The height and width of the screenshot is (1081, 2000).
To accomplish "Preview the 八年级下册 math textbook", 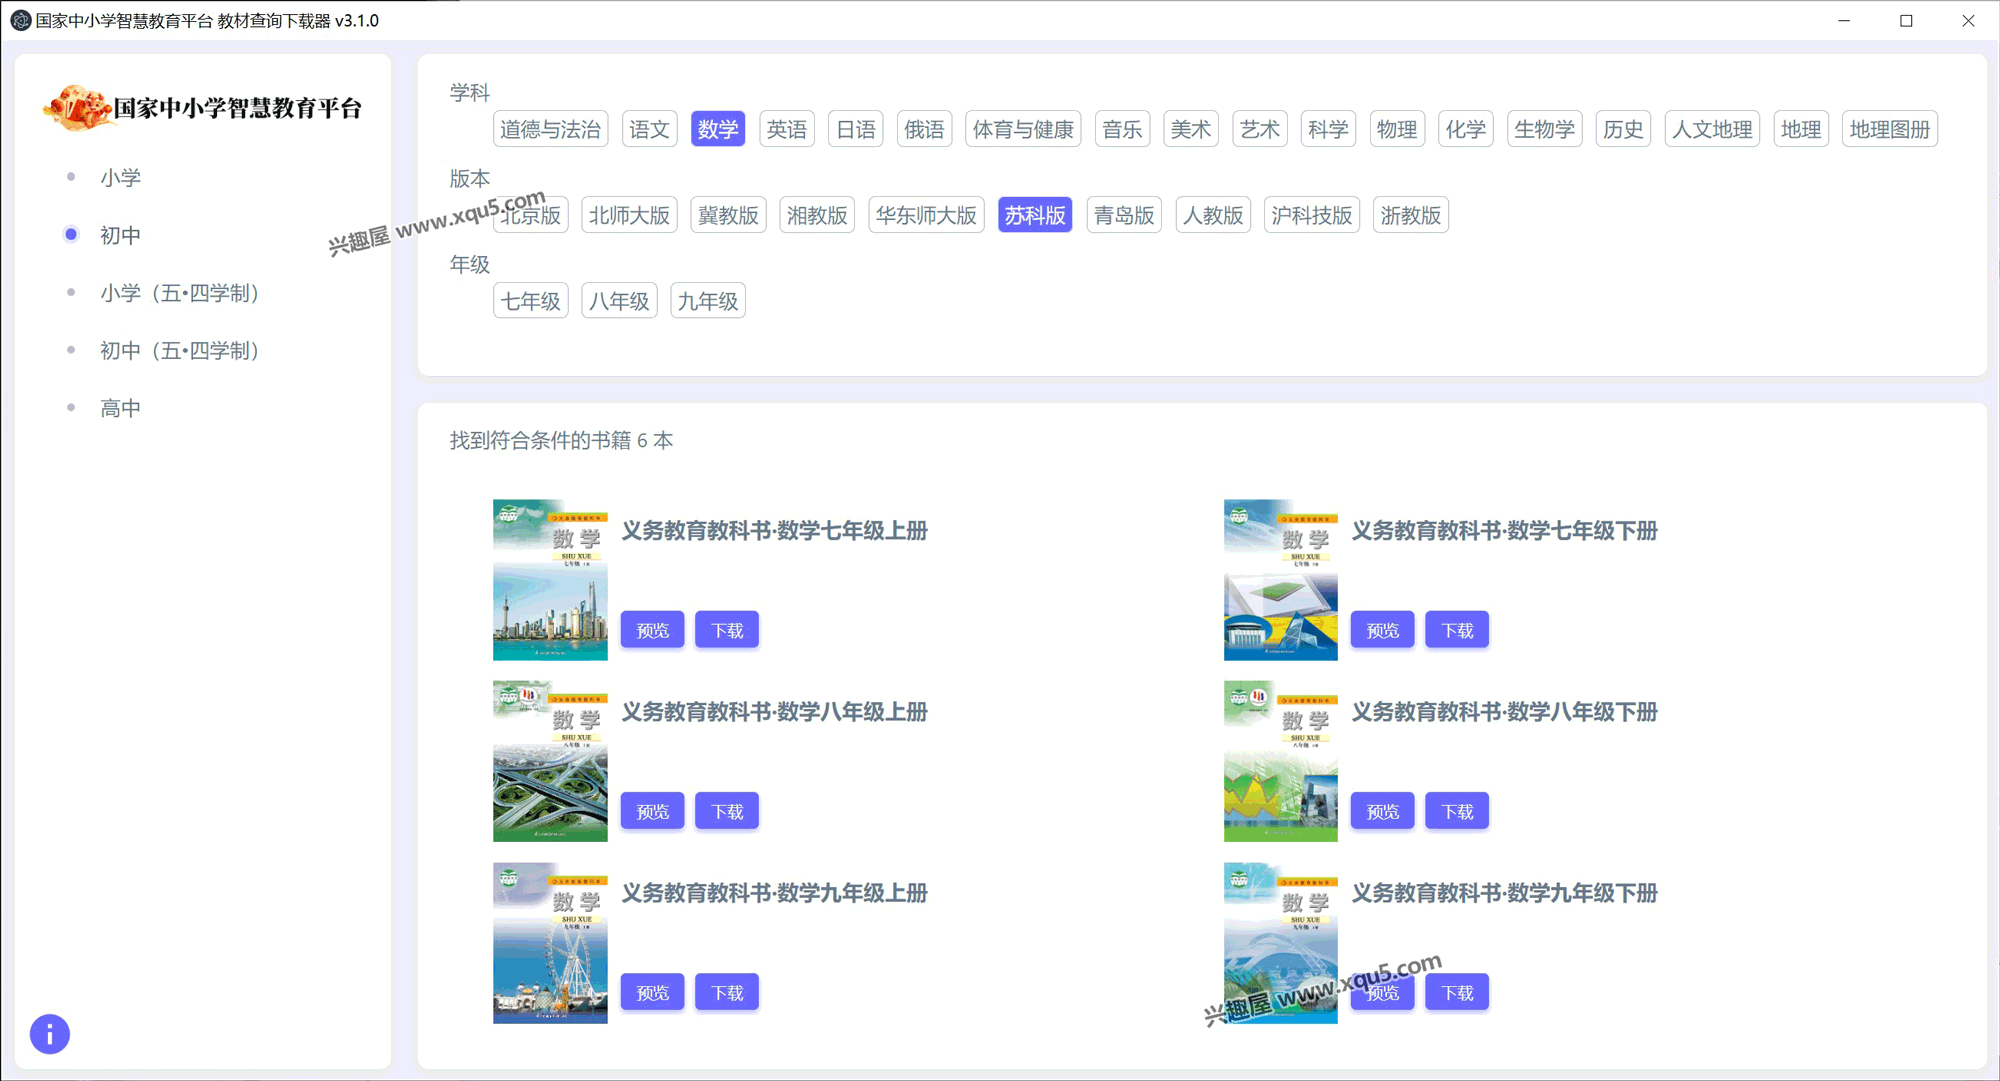I will point(1382,811).
